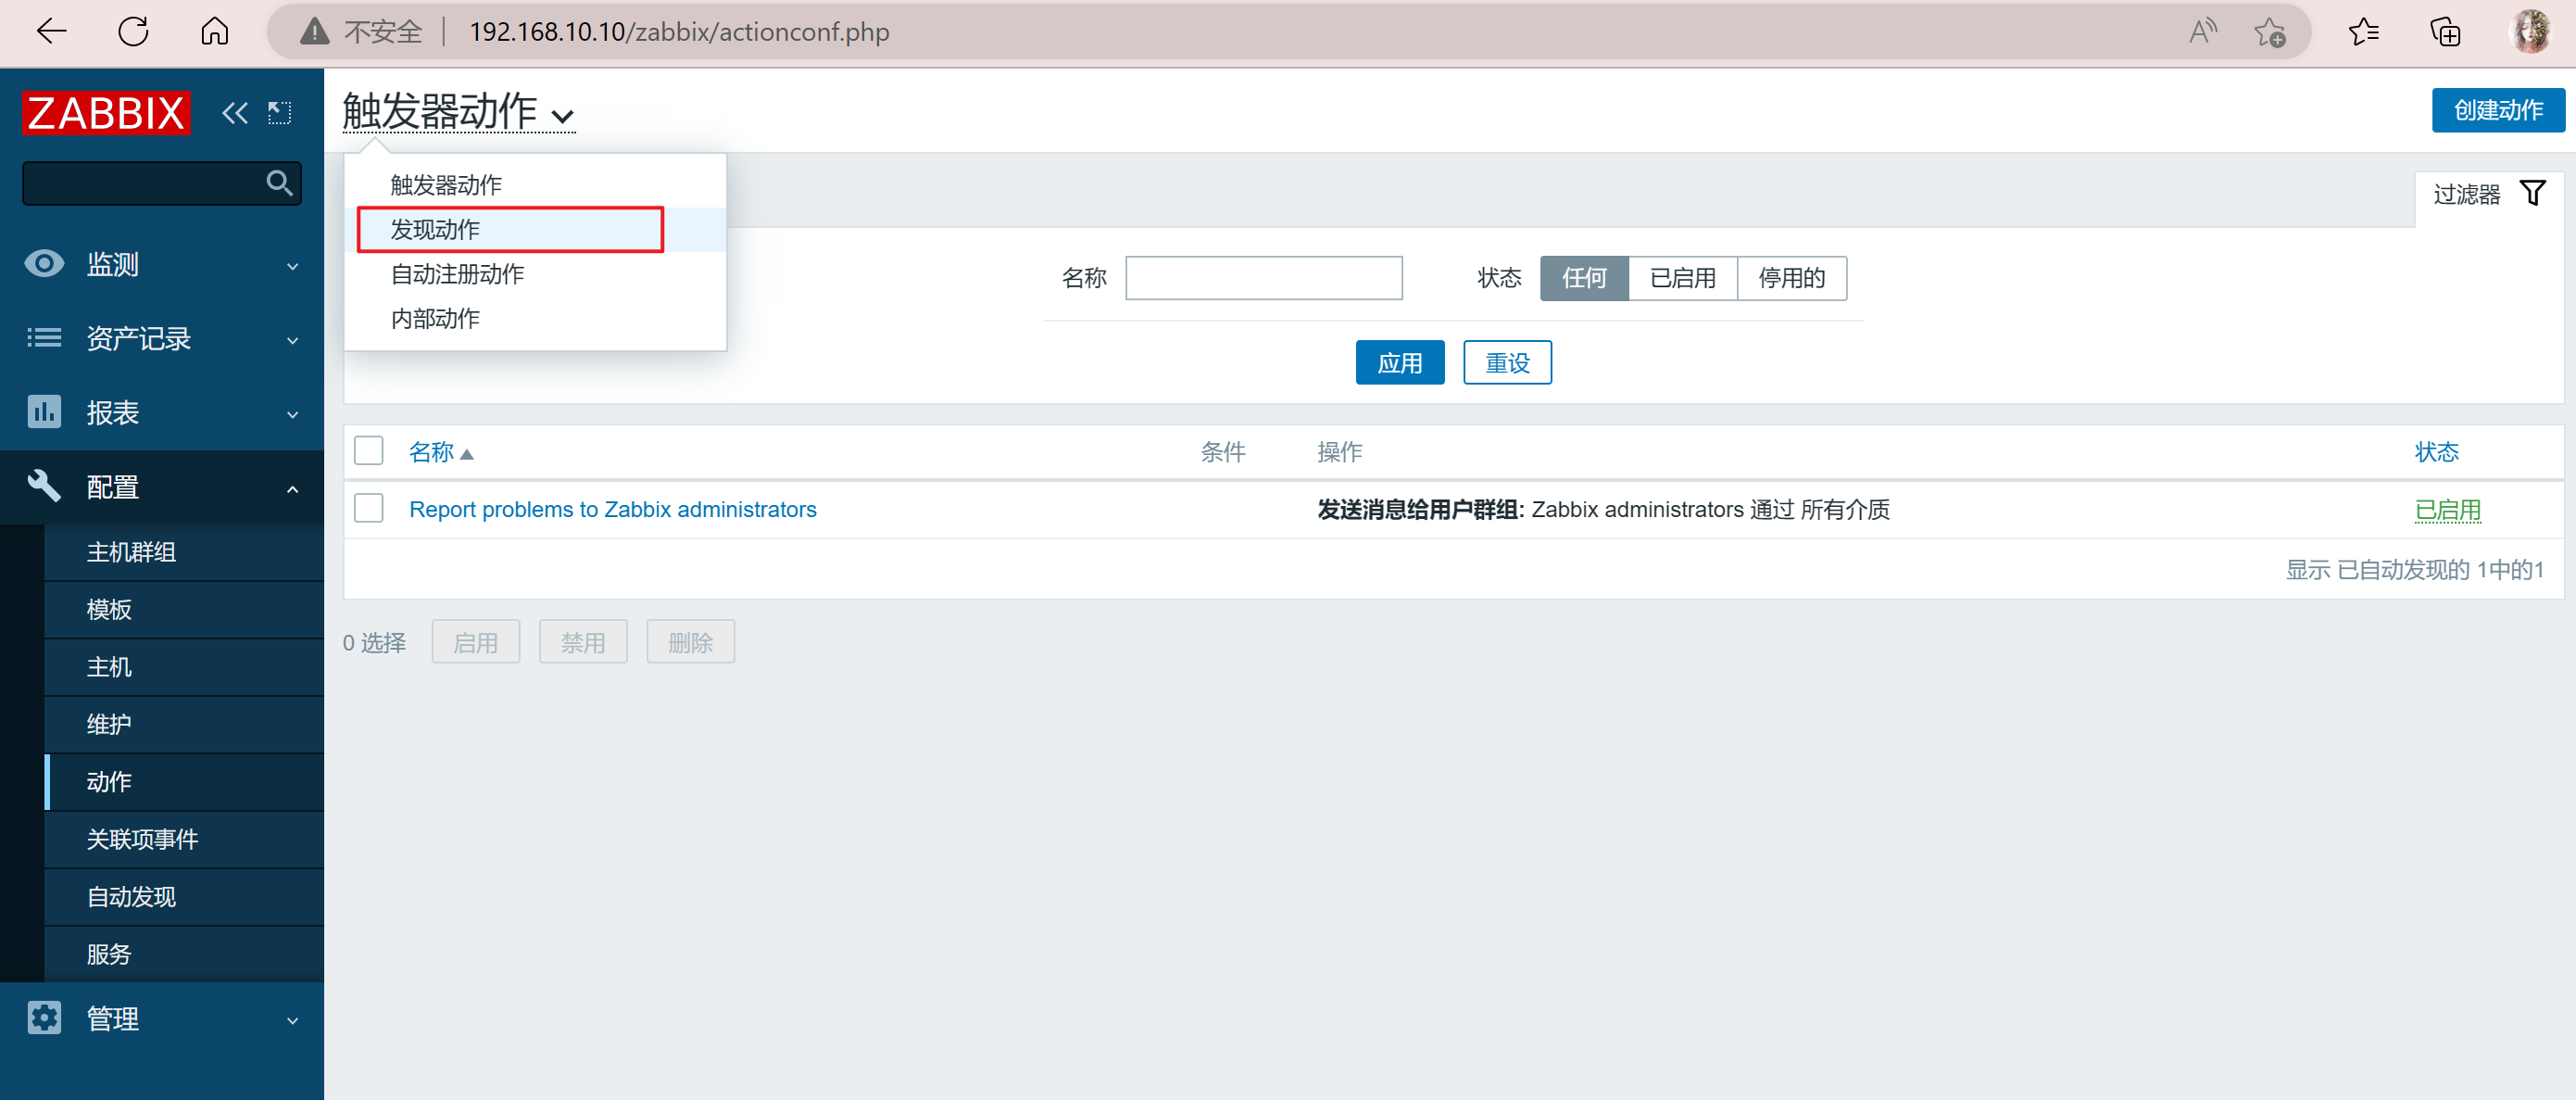Click the 删除 bulk button
The height and width of the screenshot is (1100, 2576).
click(690, 642)
